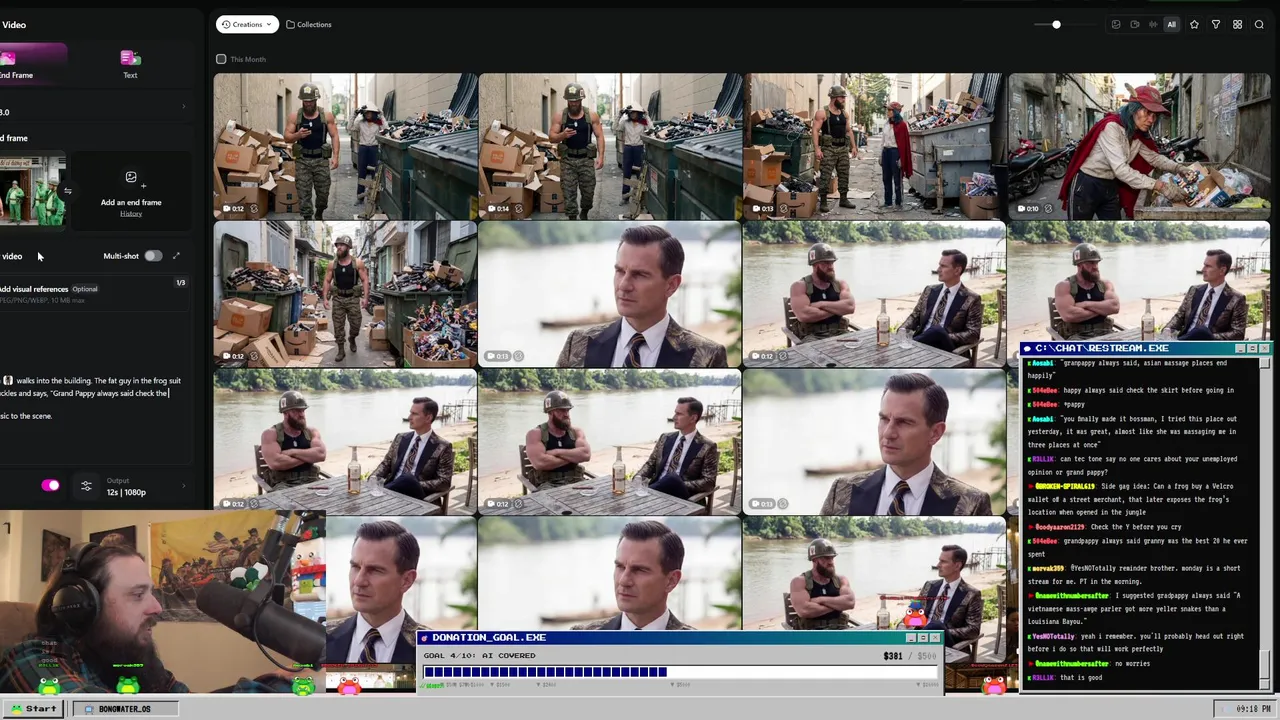Viewport: 1280px width, 720px height.
Task: Open generation settings sliders icon
Action: [86, 486]
